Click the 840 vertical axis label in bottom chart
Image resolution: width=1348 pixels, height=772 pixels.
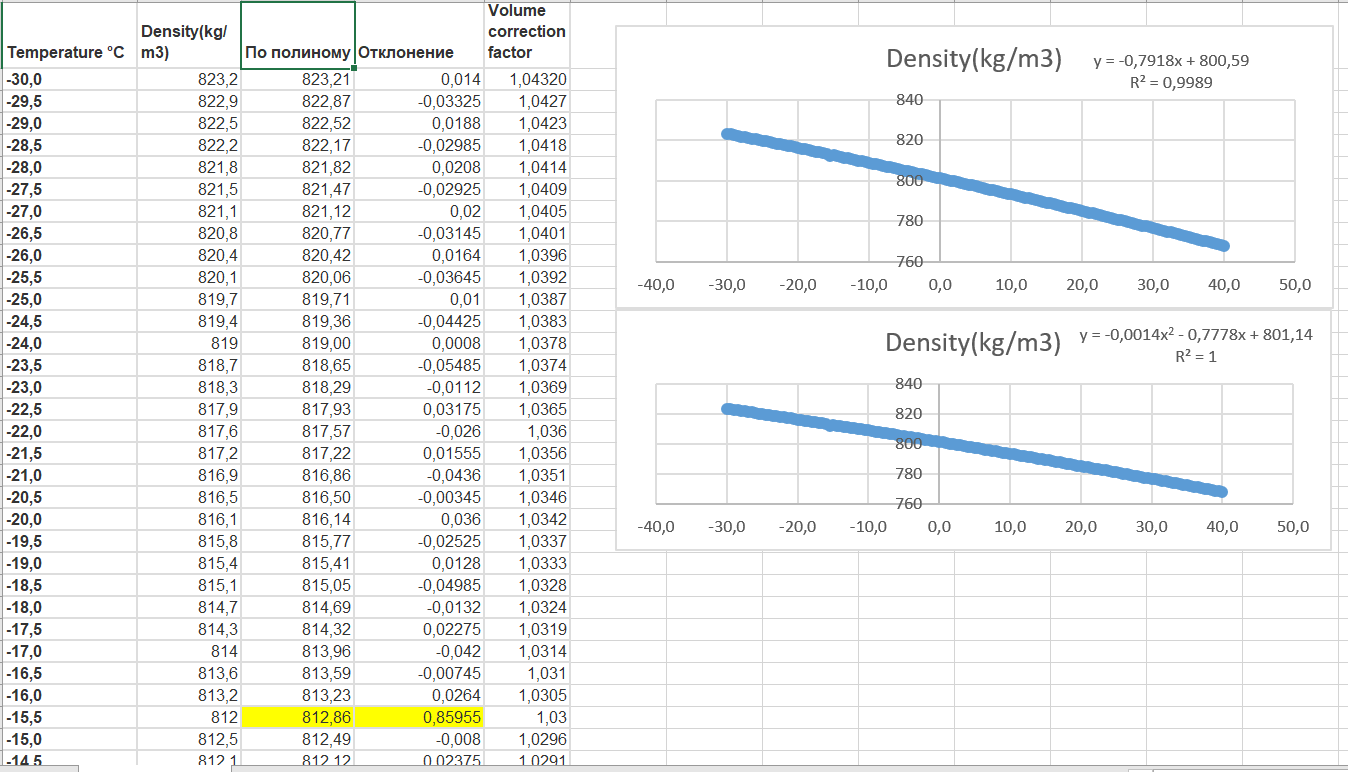click(x=908, y=384)
